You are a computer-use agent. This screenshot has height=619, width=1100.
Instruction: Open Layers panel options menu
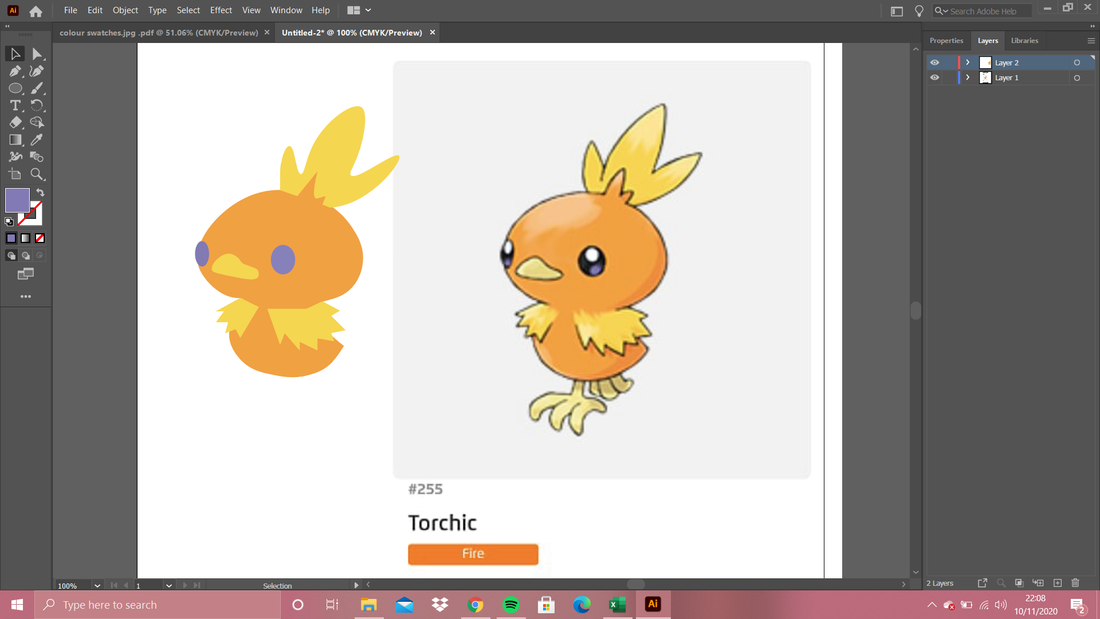click(x=1091, y=41)
